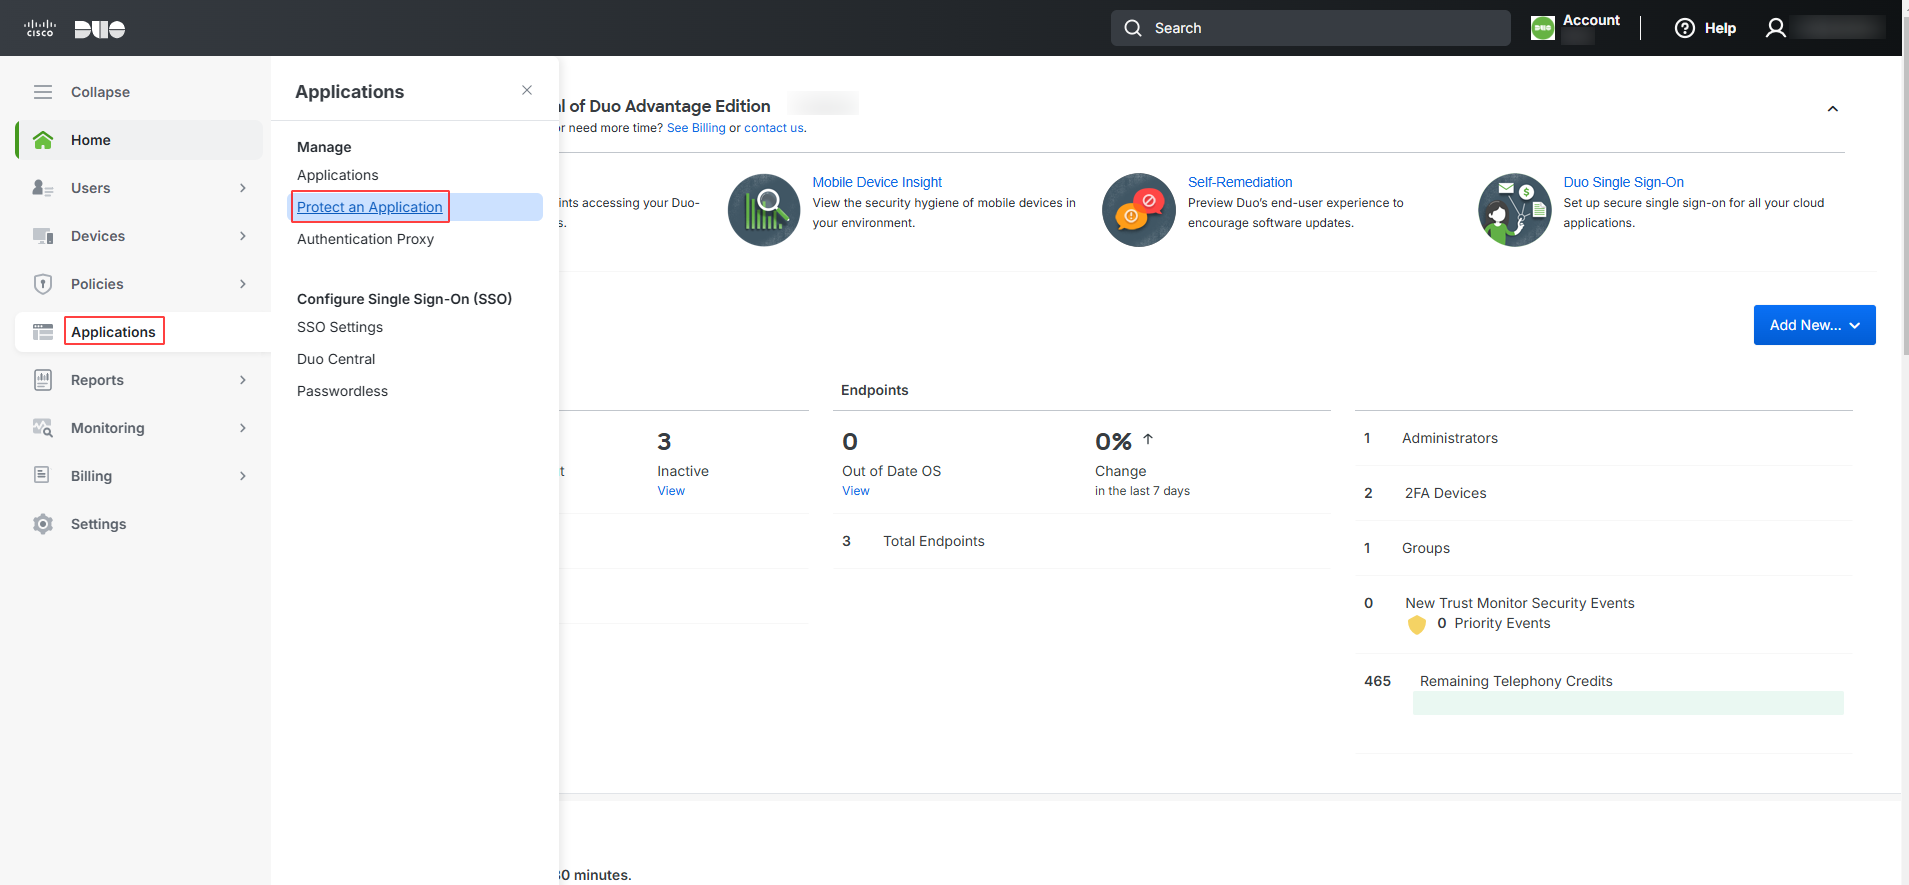
Task: Open the Help question mark icon
Action: click(x=1685, y=28)
